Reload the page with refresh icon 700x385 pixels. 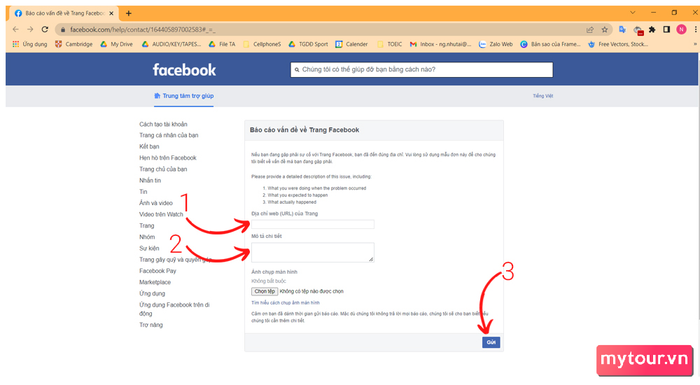point(45,29)
